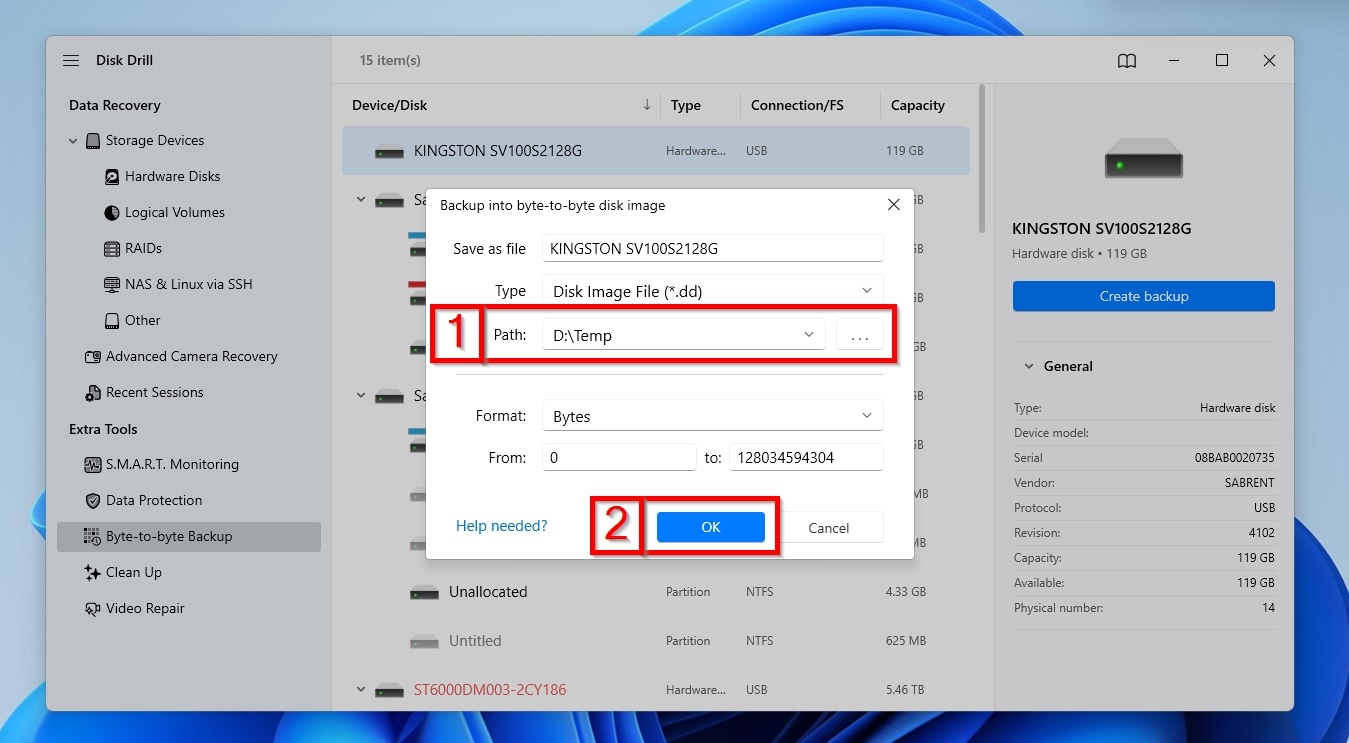This screenshot has height=743, width=1349.
Task: Sort by the Capacity column header
Action: [x=917, y=105]
